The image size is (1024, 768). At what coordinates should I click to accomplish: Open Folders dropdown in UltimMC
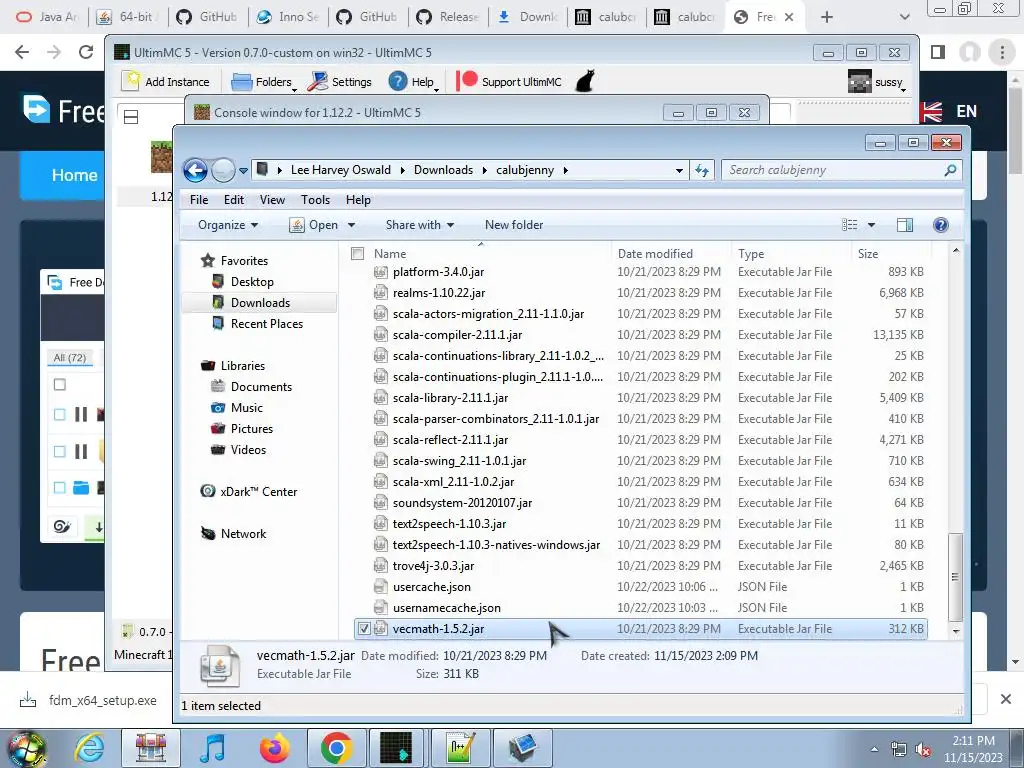tap(263, 82)
